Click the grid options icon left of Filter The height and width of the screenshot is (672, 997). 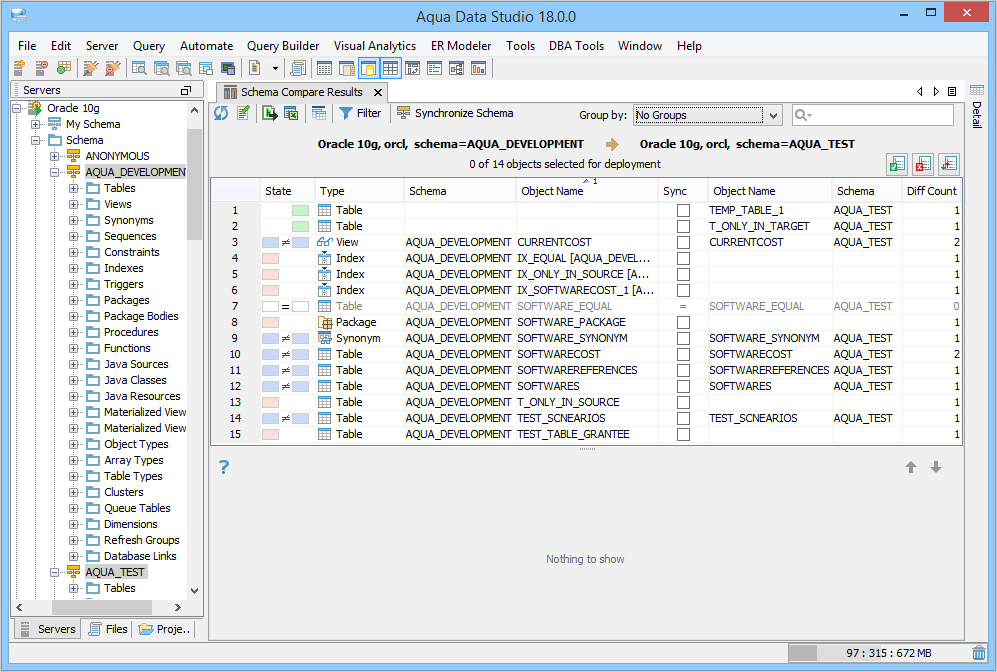(x=319, y=113)
